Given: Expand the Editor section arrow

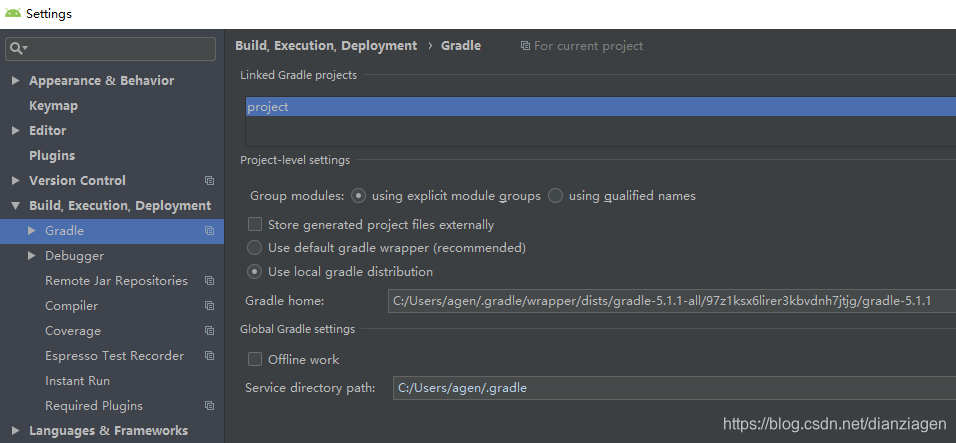Looking at the screenshot, I should tap(16, 131).
